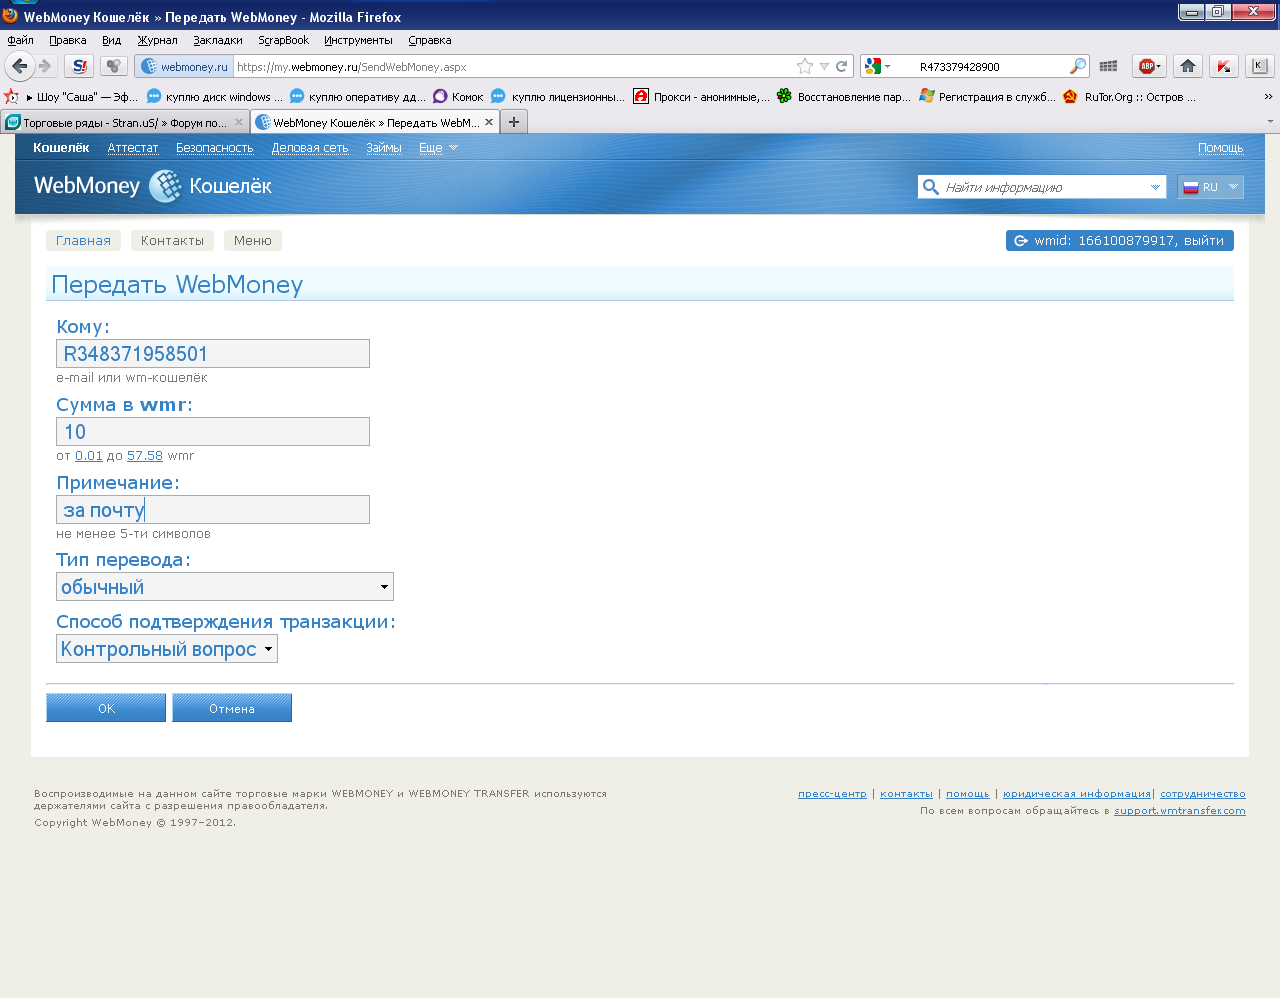Click the Меню button

253,240
